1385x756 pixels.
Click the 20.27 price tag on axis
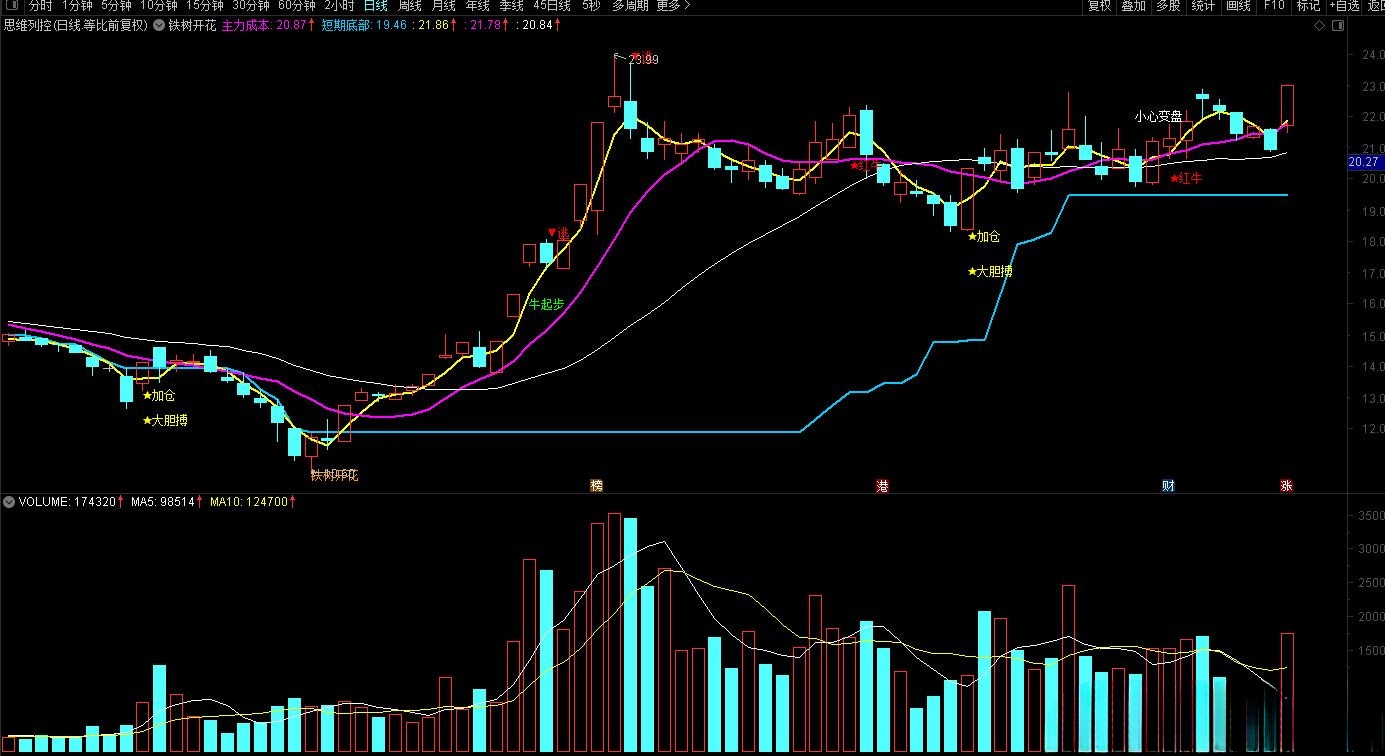1363,162
